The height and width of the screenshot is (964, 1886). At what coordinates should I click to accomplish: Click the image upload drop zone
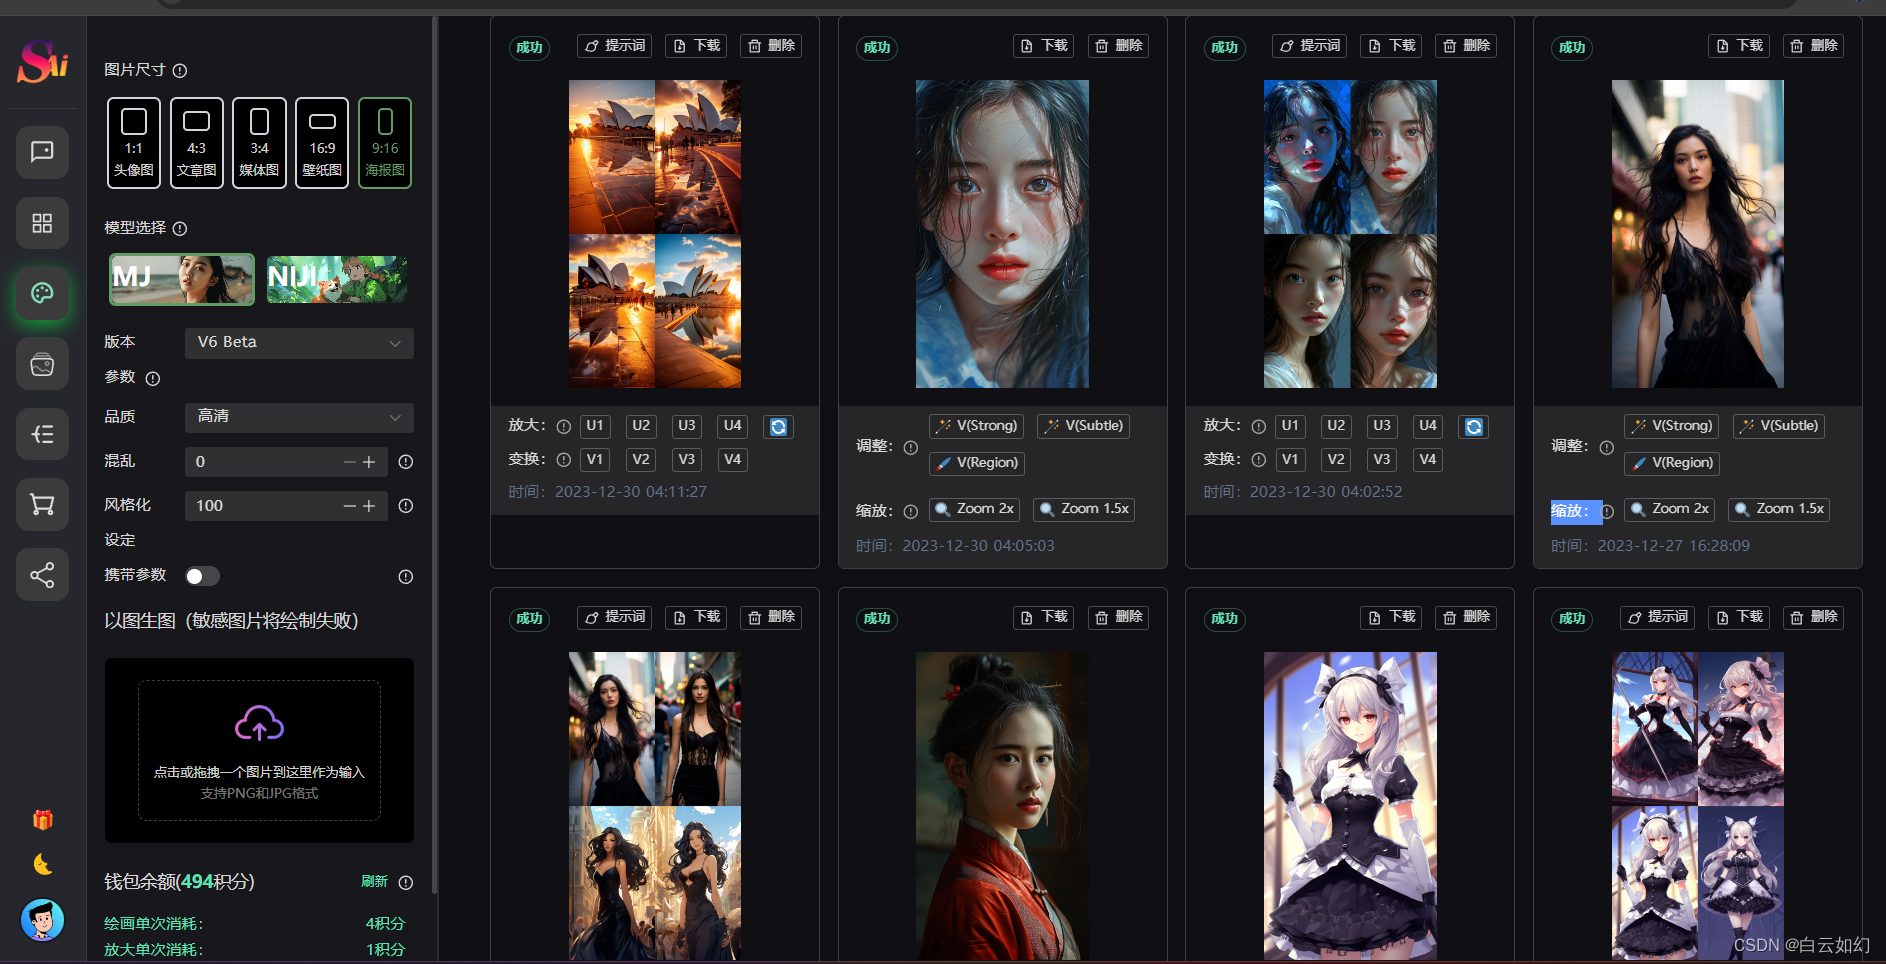pyautogui.click(x=259, y=751)
